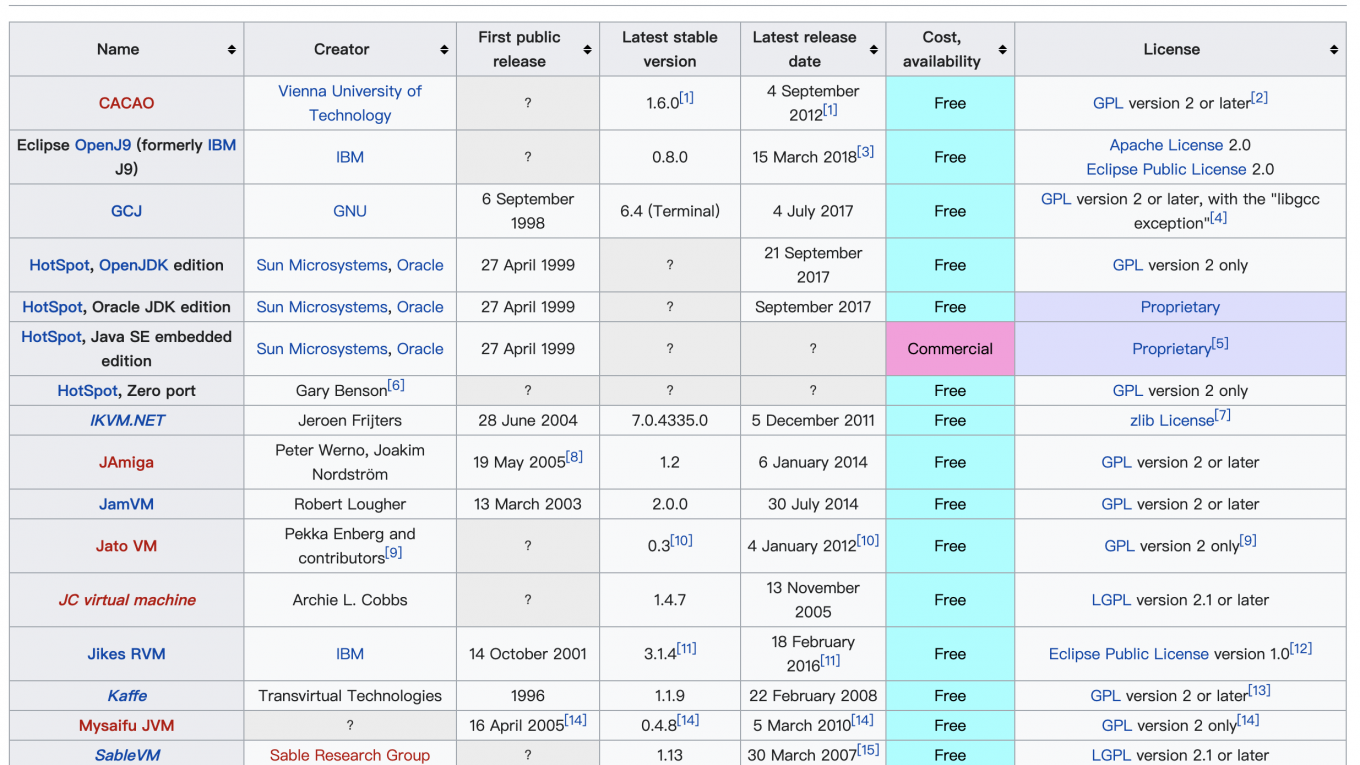Sort table by Name column arrows
The height and width of the screenshot is (765, 1360).
(x=231, y=50)
